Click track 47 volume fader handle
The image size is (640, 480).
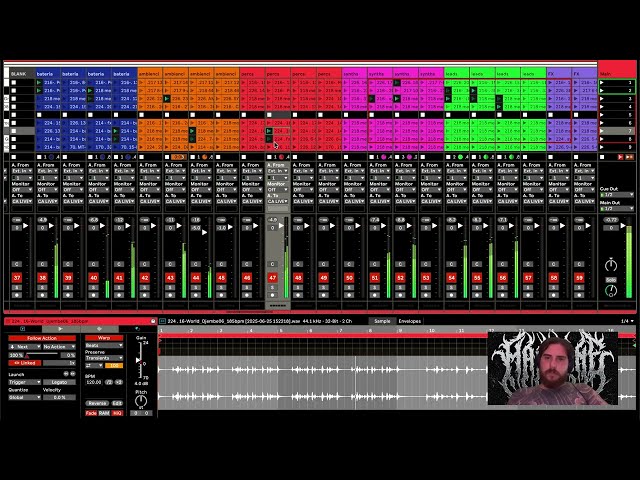tap(281, 226)
